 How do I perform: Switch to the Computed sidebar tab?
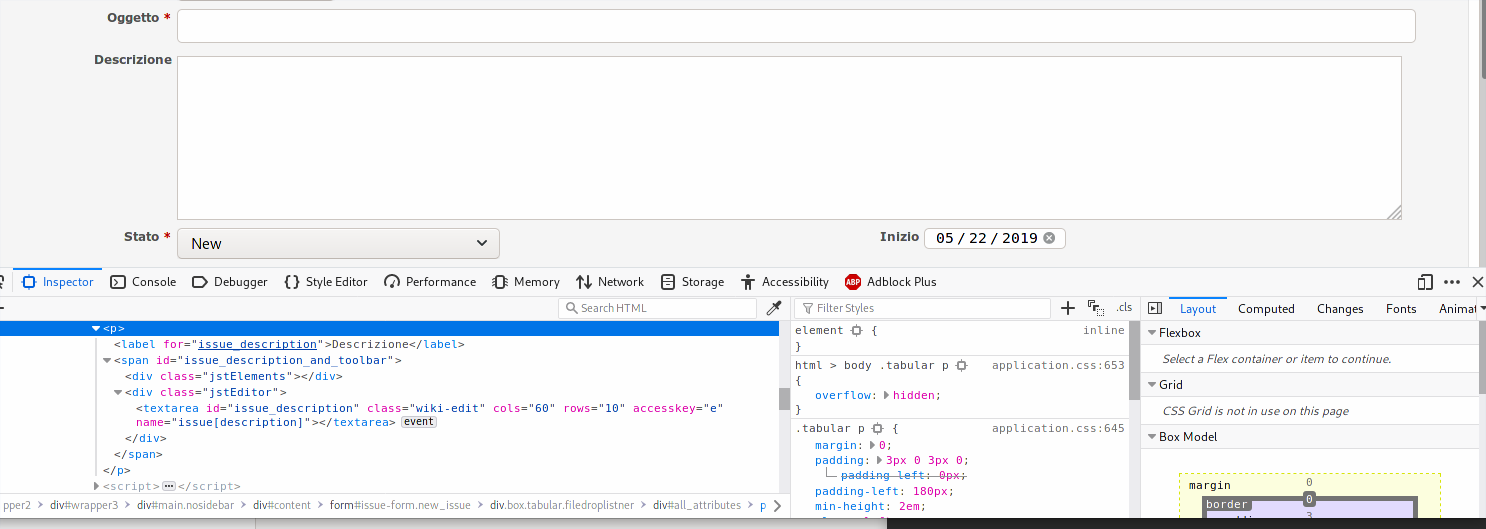click(x=1266, y=309)
